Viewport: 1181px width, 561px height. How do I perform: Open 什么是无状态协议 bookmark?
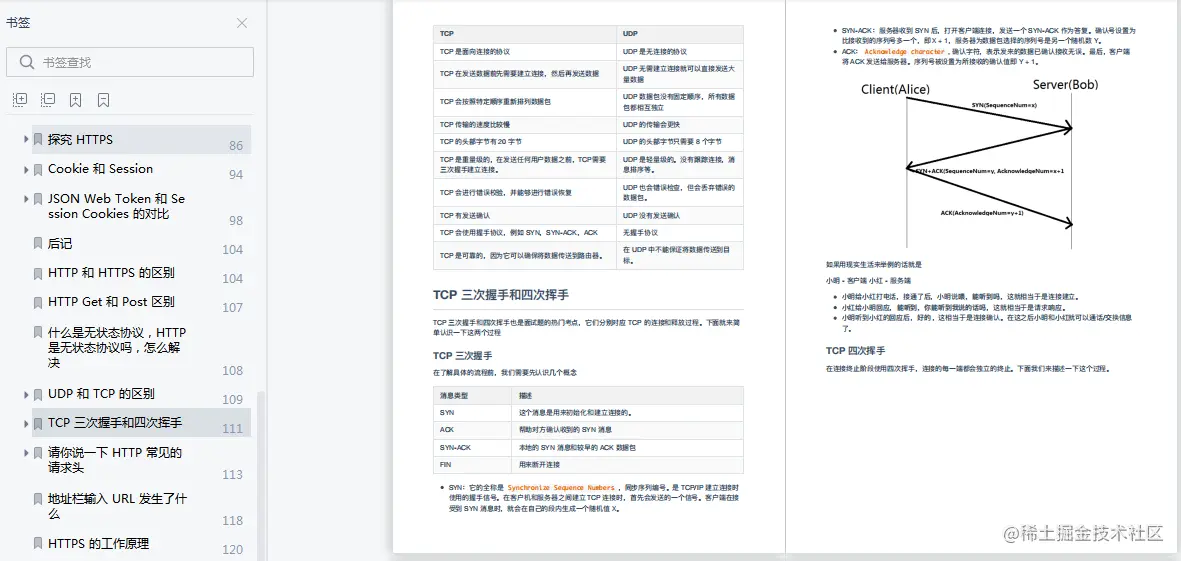click(117, 347)
